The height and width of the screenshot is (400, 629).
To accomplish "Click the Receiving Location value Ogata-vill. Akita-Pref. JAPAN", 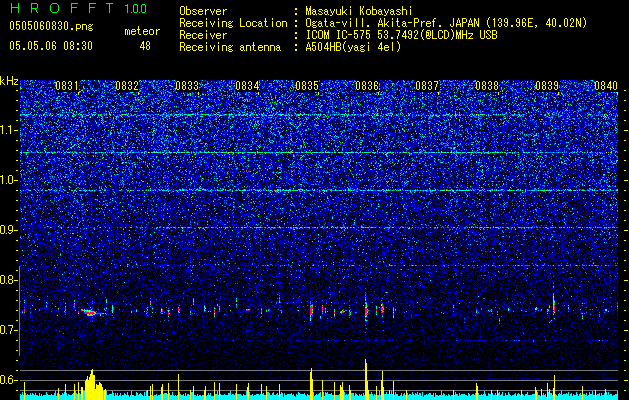I will point(446,23).
